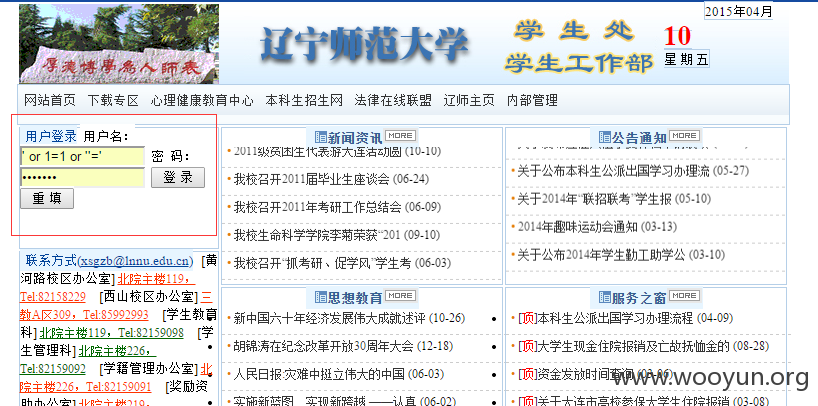Screen dimensions: 818x406
Task: Go to 辽师主页 from nav bar
Action: [469, 100]
